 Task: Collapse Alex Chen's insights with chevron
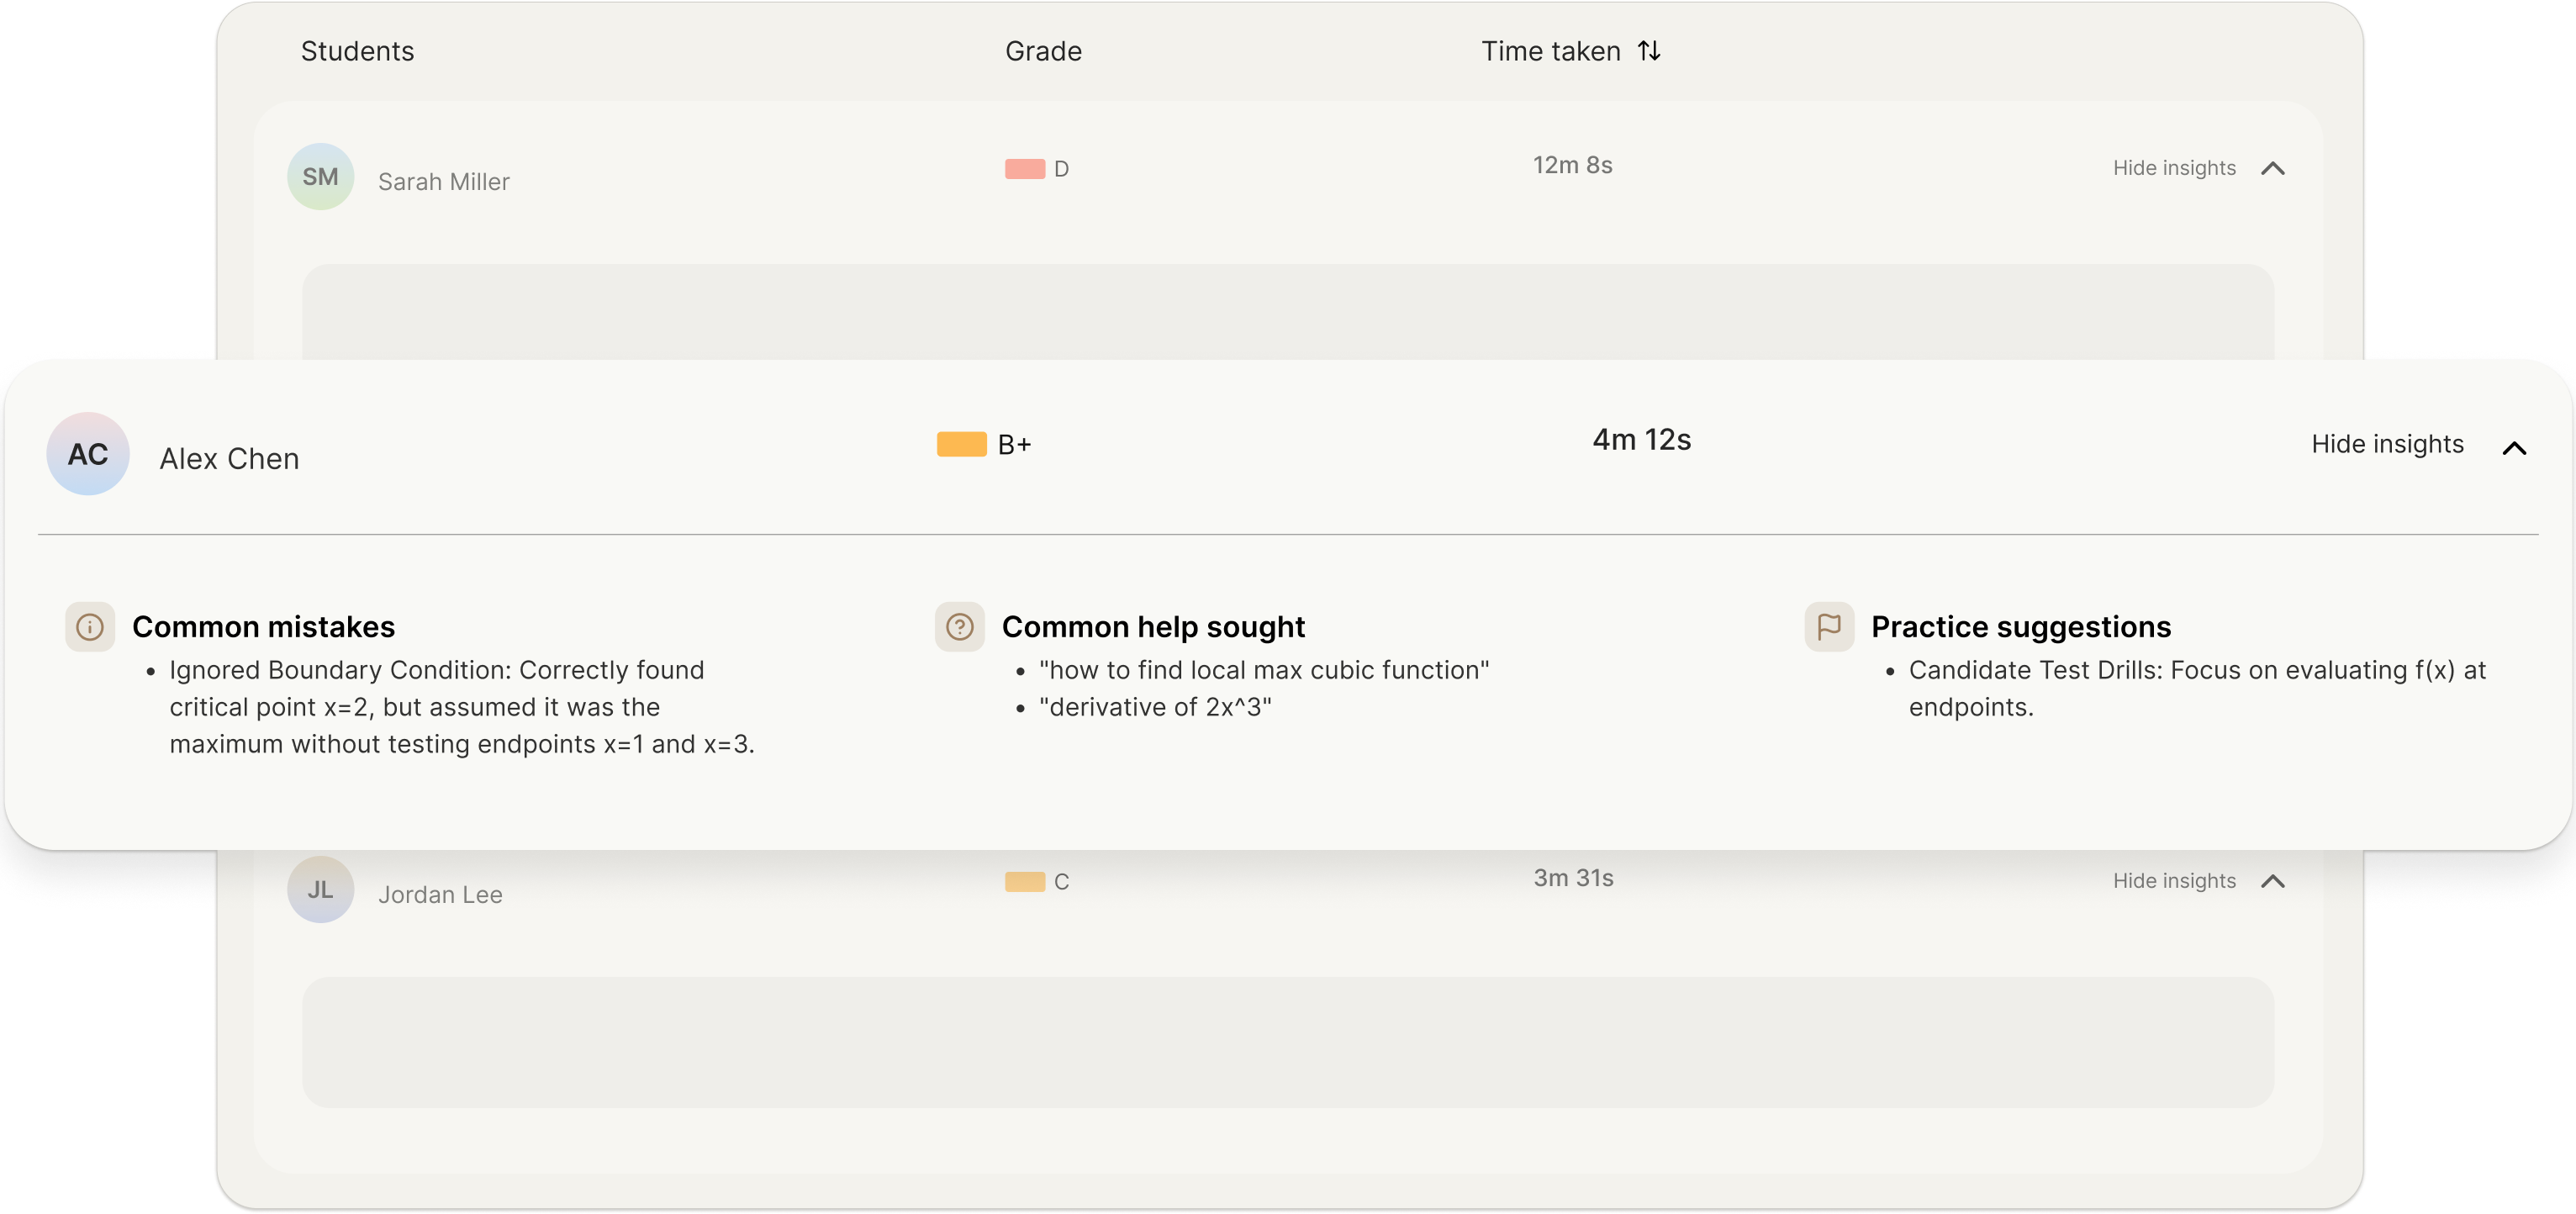tap(2514, 448)
